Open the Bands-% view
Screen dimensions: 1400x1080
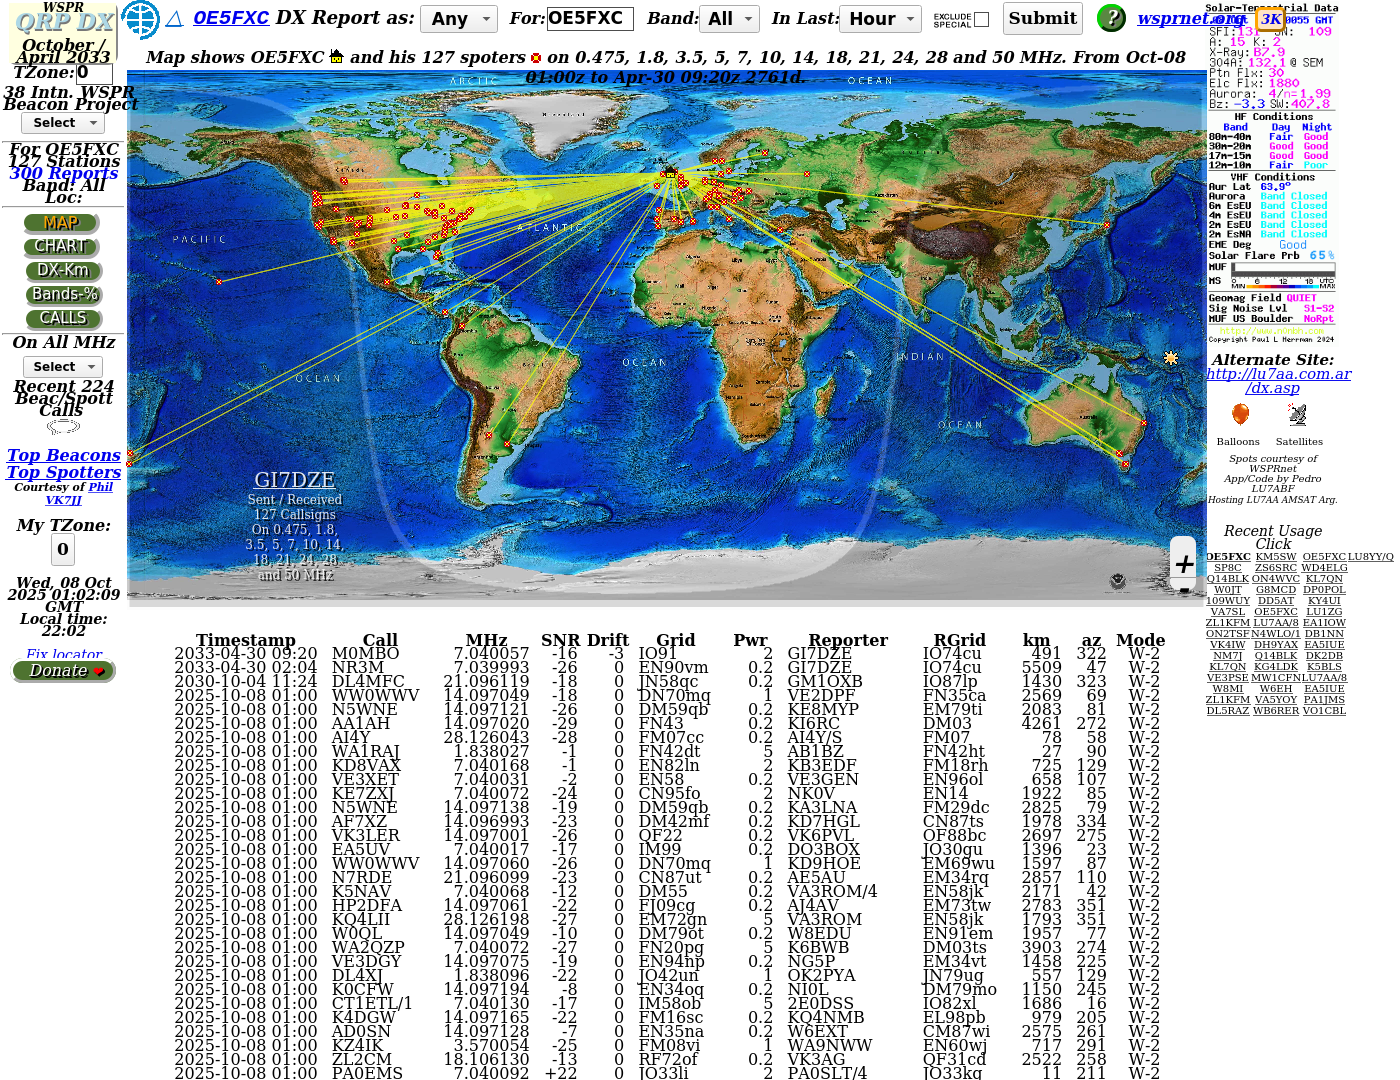click(x=63, y=294)
